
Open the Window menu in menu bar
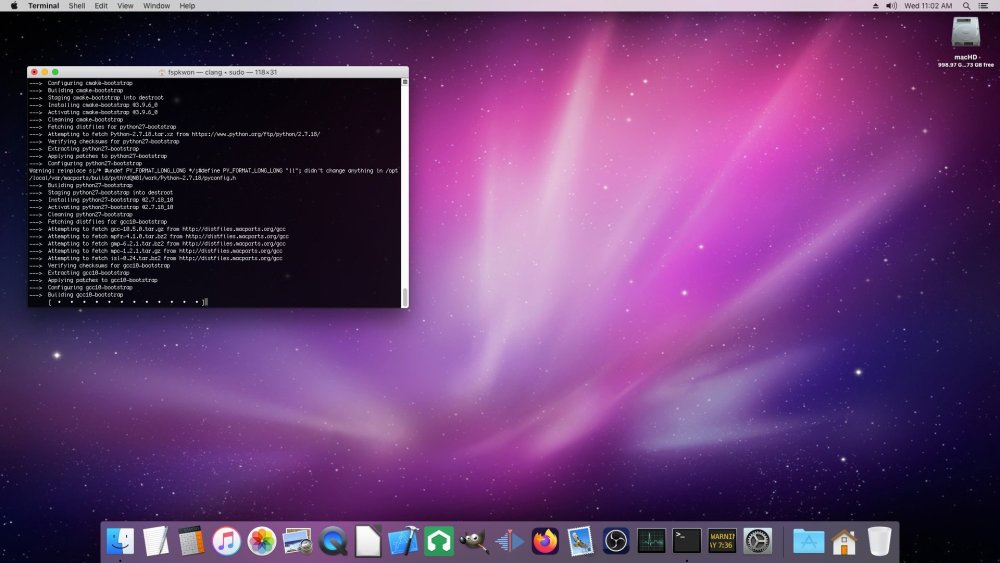coord(156,6)
